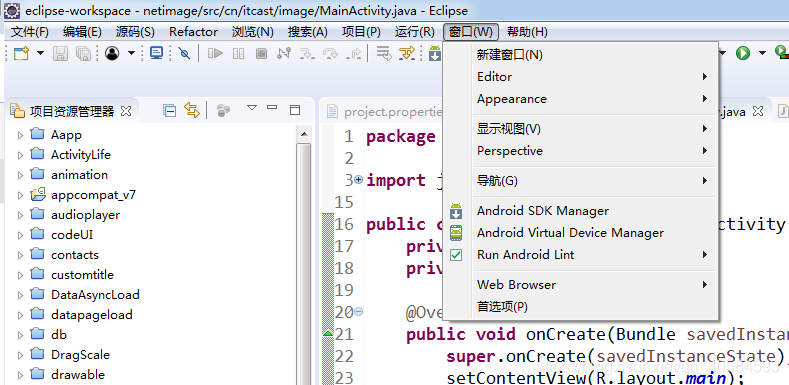789x385 pixels.
Task: Open the 导航(G) submenu
Action: (x=580, y=181)
